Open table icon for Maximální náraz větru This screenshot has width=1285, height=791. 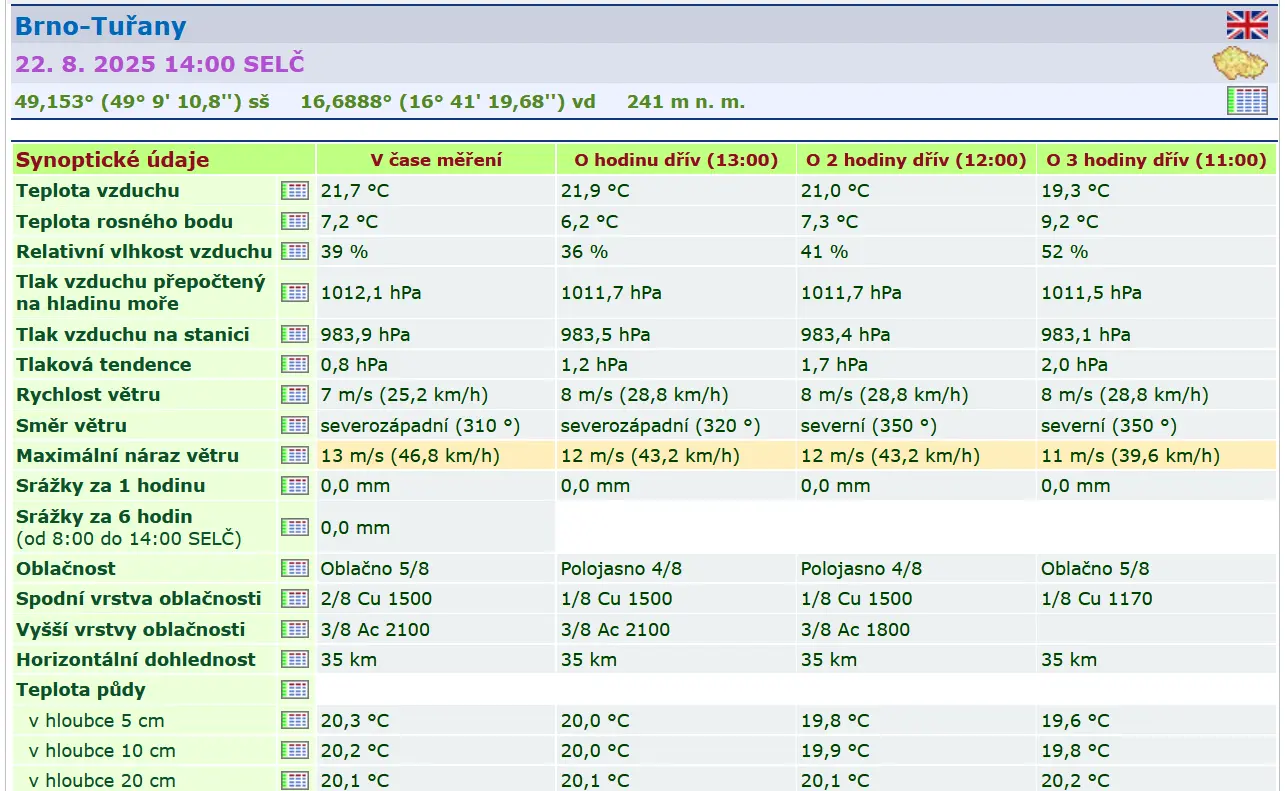click(295, 455)
